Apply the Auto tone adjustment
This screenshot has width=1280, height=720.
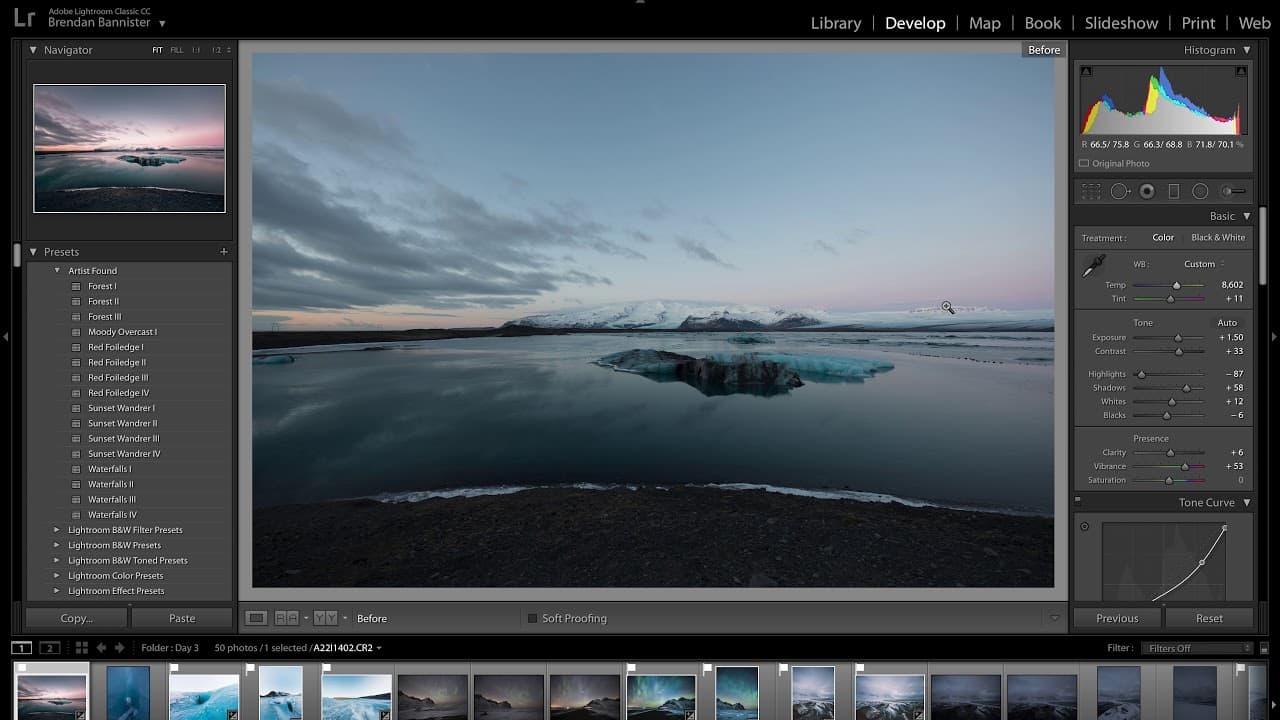click(x=1228, y=322)
